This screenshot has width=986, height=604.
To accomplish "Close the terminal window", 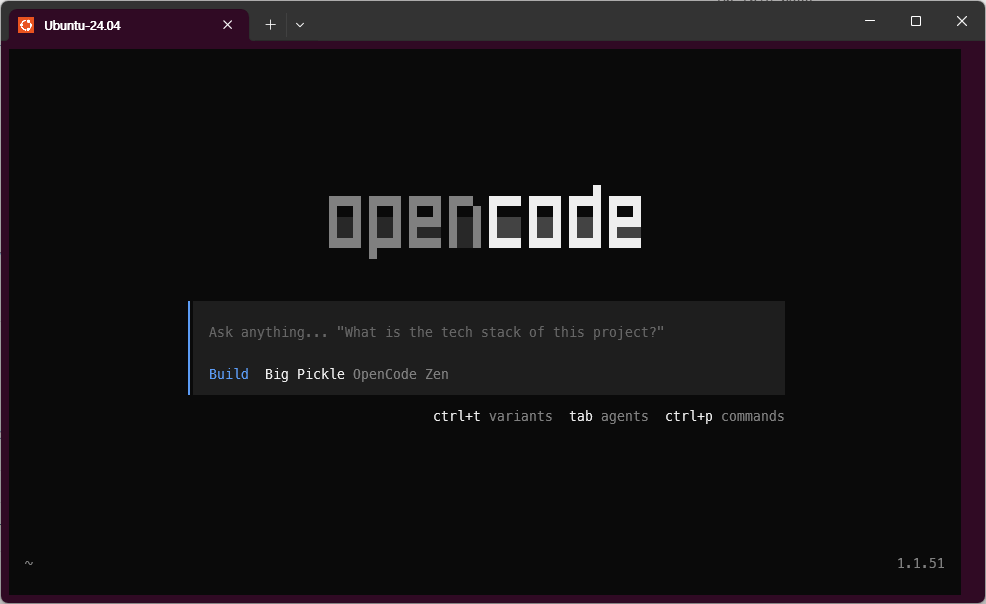I will 962,21.
